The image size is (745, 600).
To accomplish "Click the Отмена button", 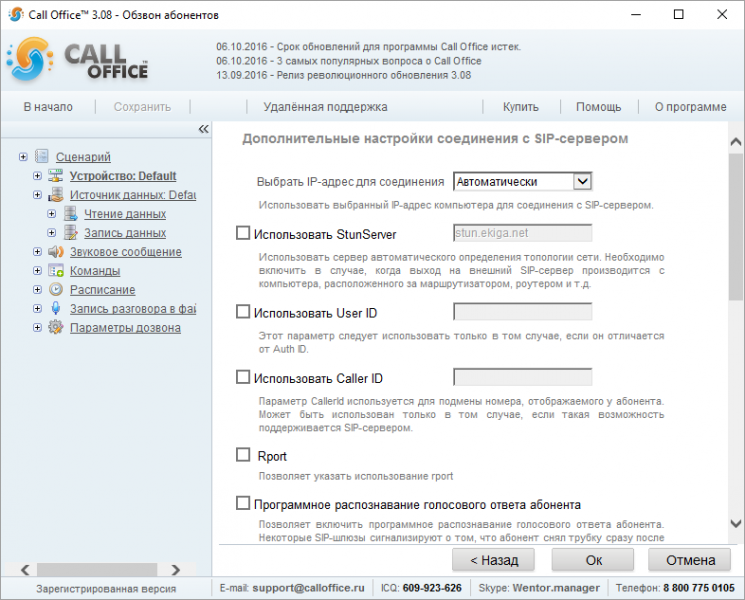I will [689, 560].
